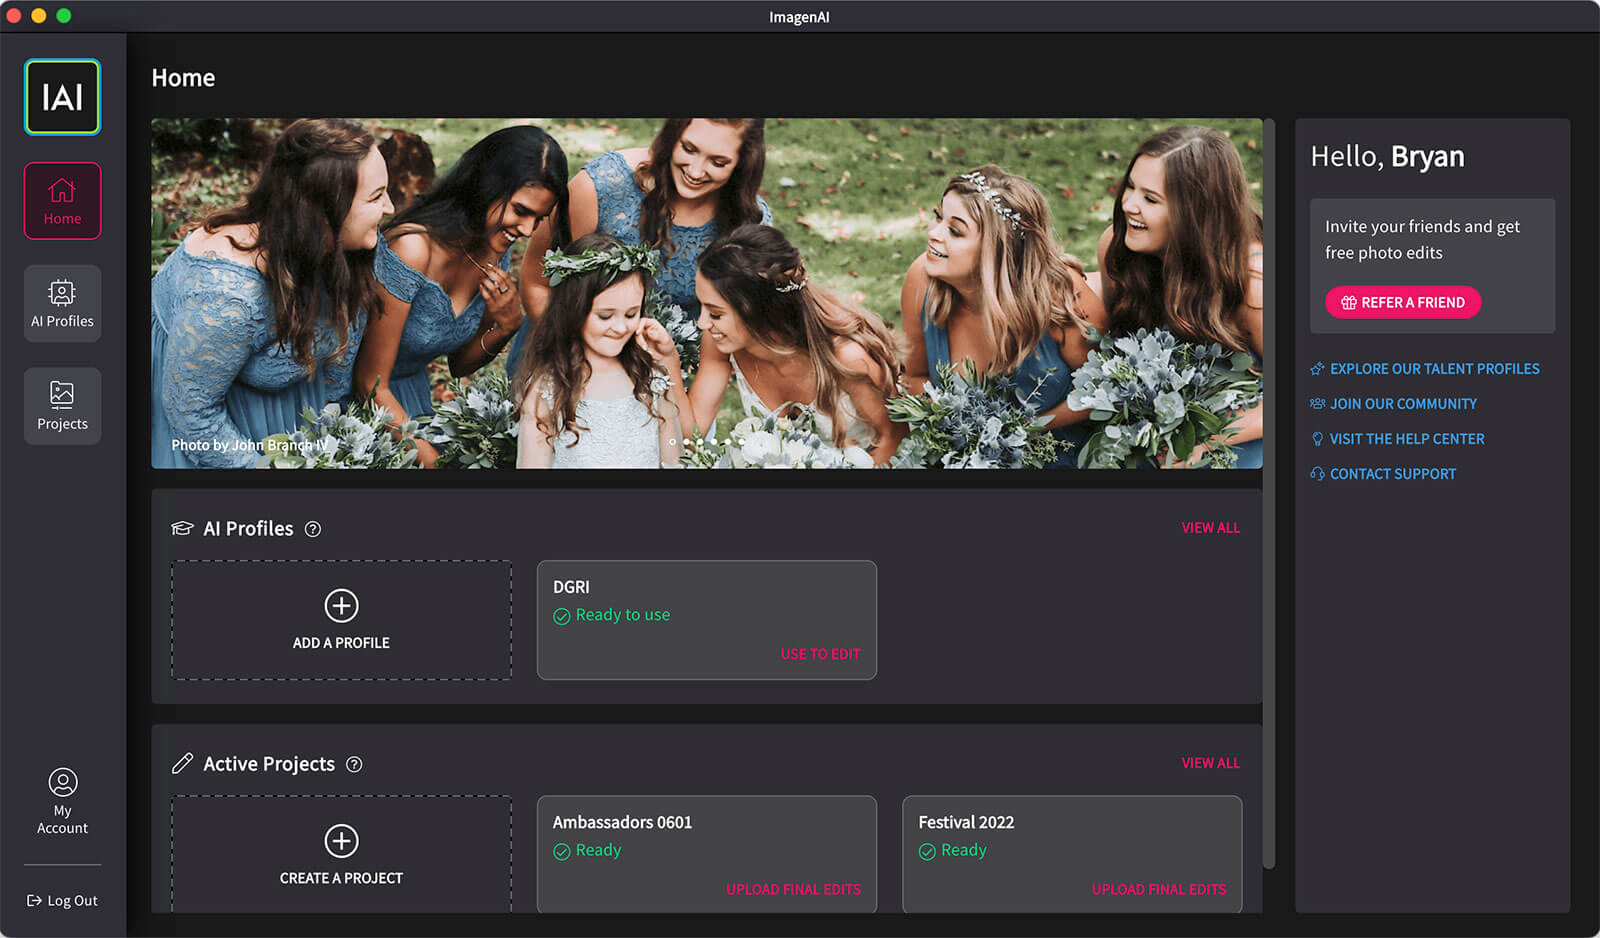
Task: Click the help icon beside AI Profiles
Action: coord(313,529)
